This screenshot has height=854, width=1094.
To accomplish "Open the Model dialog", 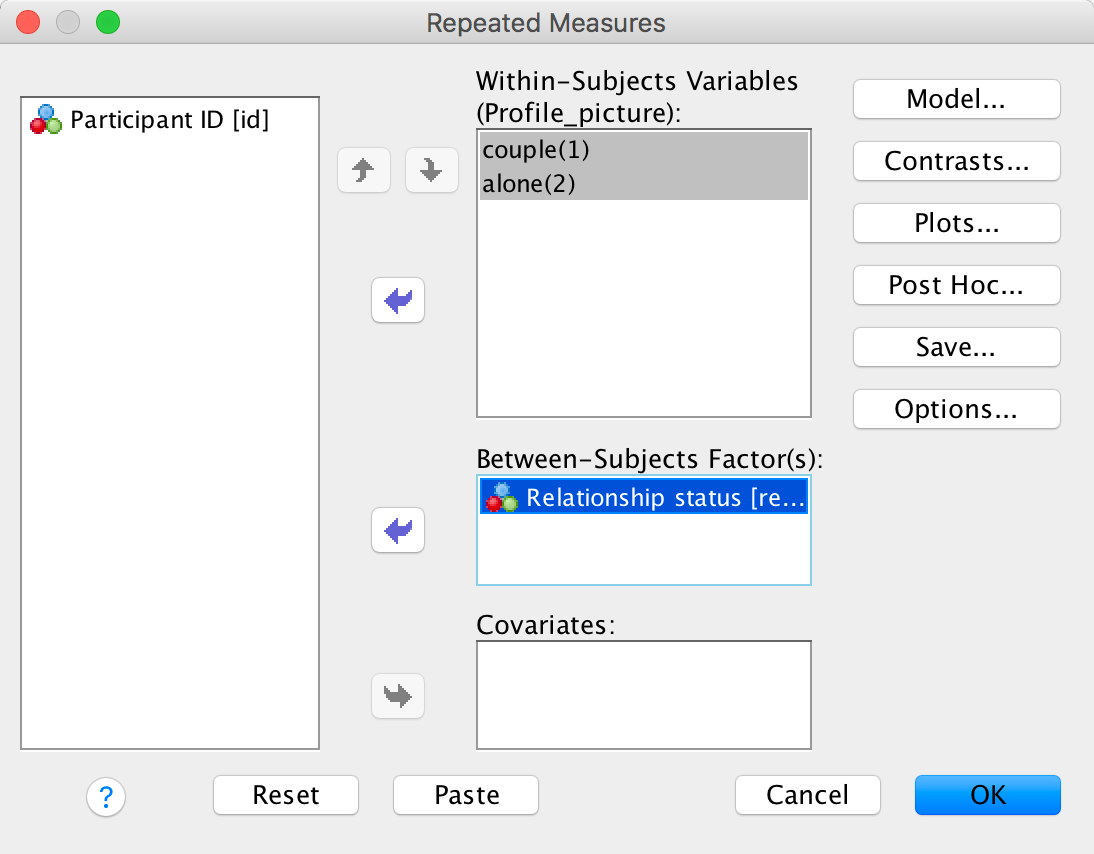I will pos(956,99).
